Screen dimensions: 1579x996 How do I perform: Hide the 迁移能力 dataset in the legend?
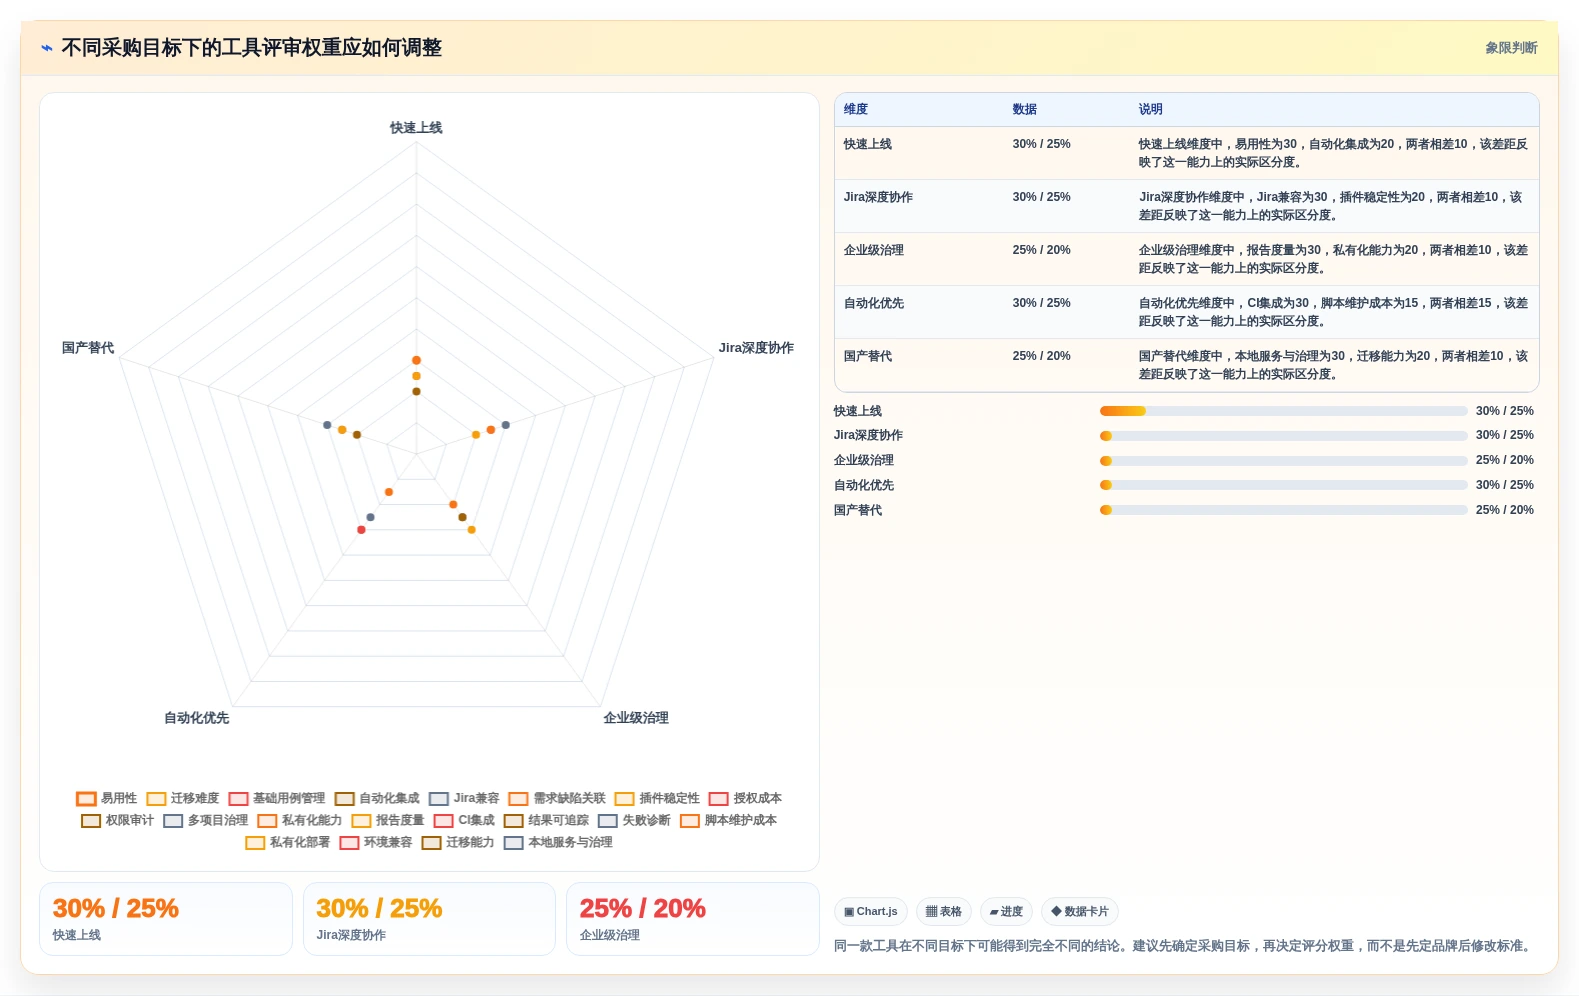(x=458, y=842)
